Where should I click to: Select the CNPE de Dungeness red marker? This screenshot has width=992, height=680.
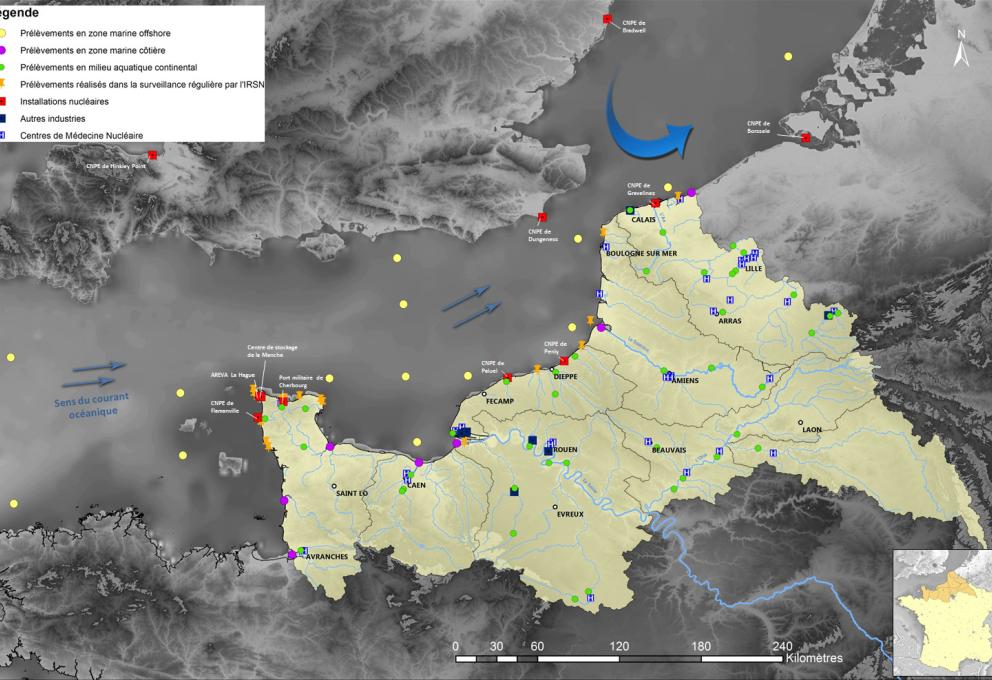pos(542,217)
